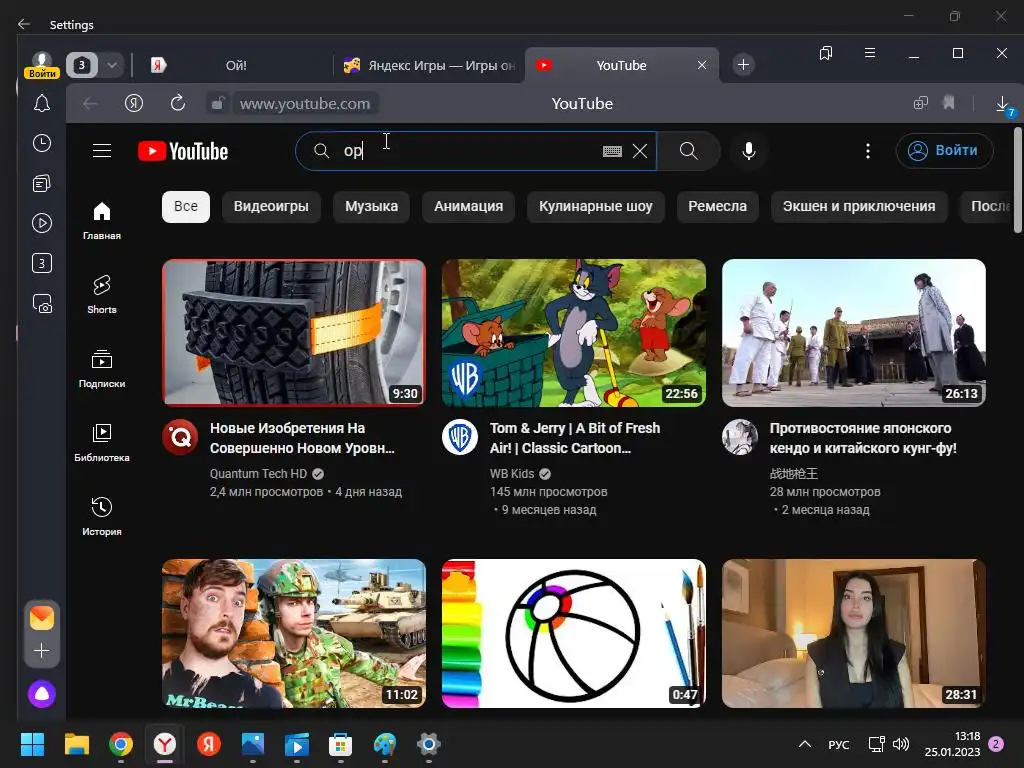Switch to the Ой! tab
The image size is (1024, 768).
[x=236, y=65]
